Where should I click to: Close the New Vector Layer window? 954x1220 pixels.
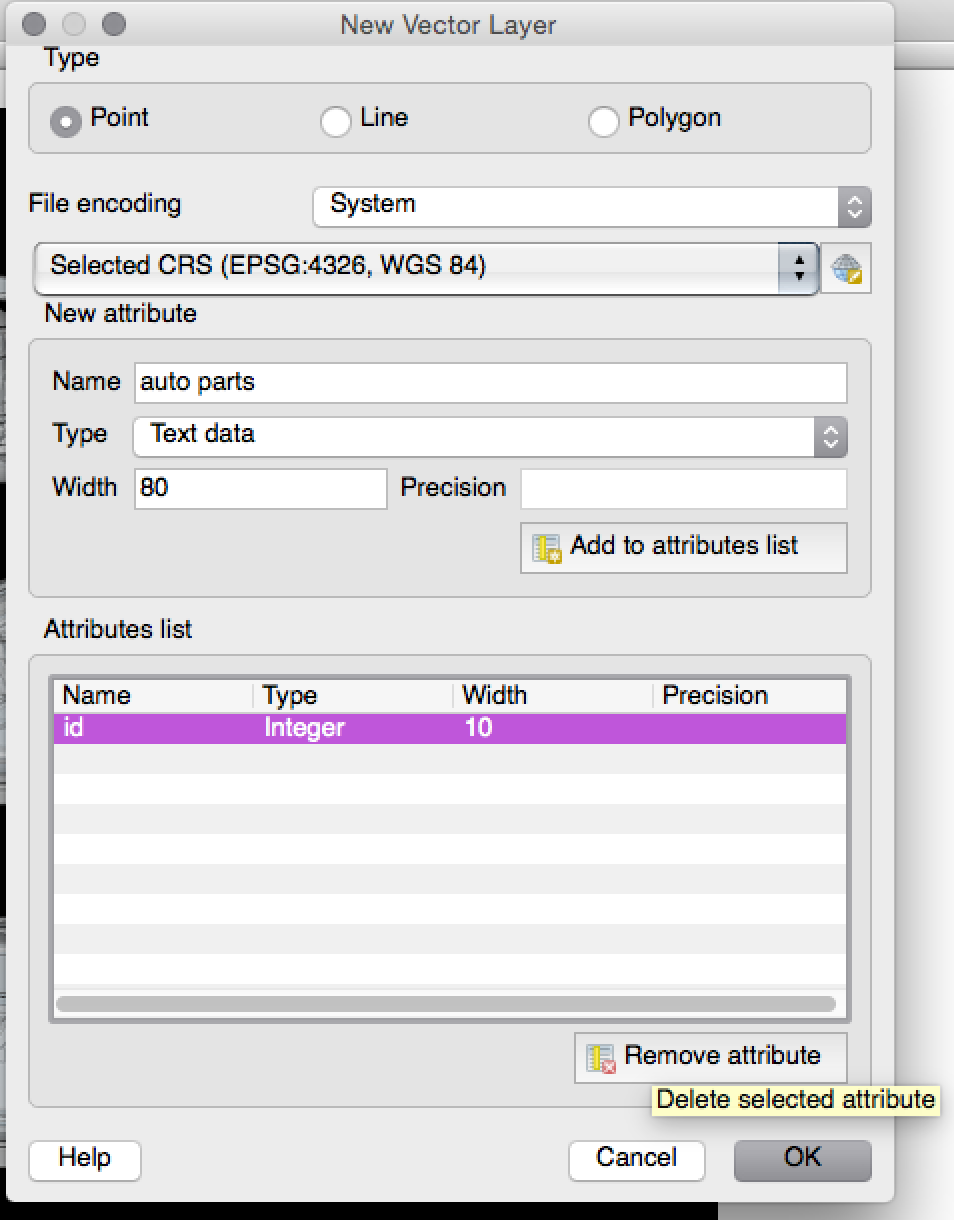pyautogui.click(x=33, y=23)
